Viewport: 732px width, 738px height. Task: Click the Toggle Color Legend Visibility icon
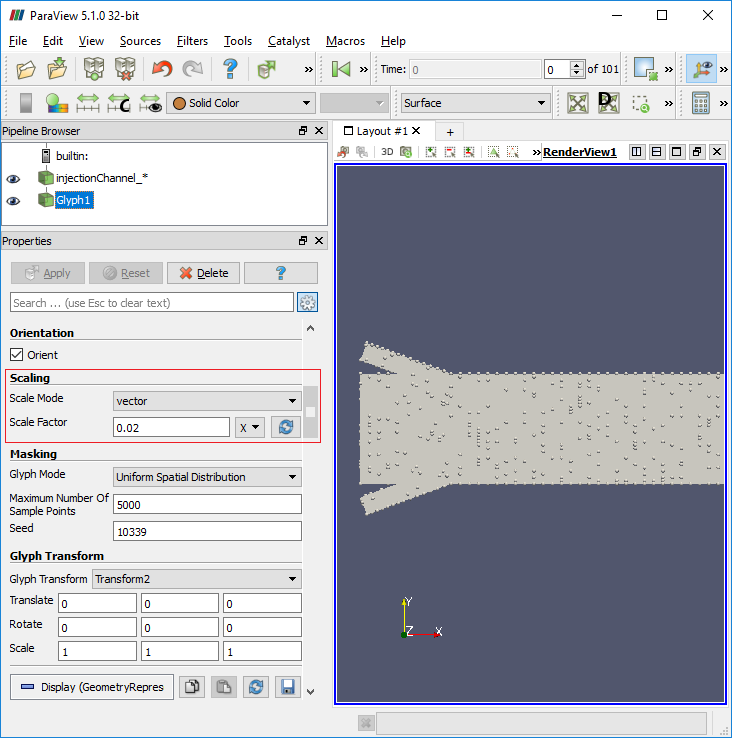(x=26, y=103)
